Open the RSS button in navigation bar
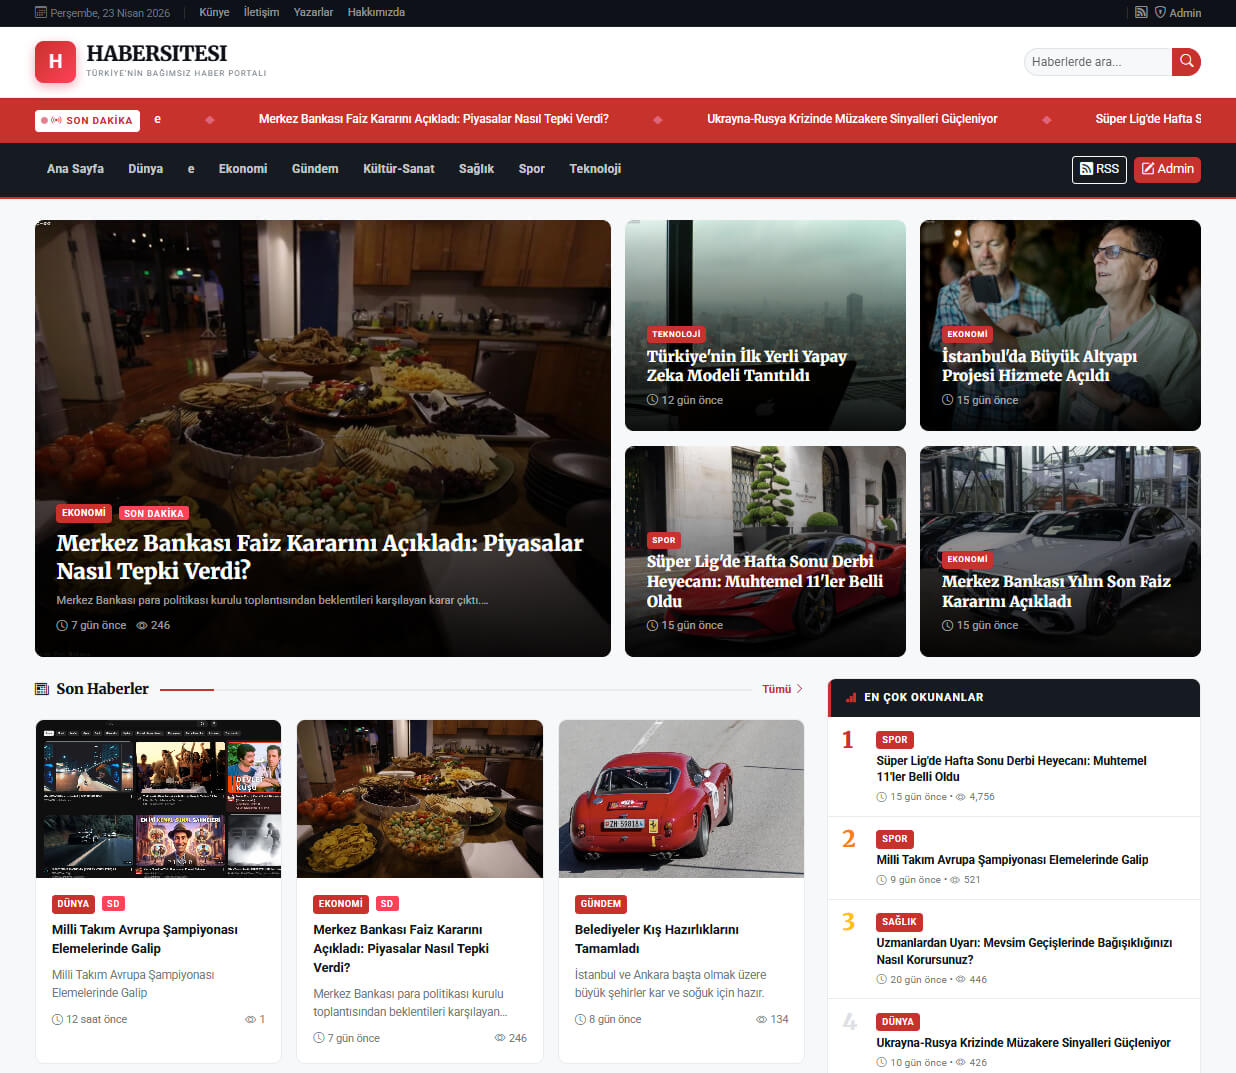Viewport: 1236px width, 1073px height. pos(1099,169)
